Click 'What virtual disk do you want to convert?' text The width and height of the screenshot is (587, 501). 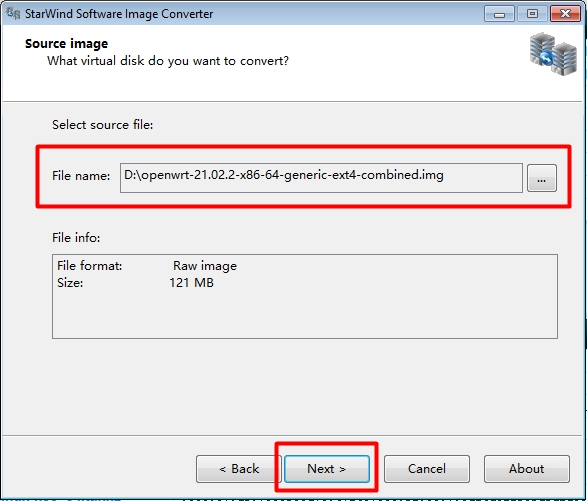168,61
